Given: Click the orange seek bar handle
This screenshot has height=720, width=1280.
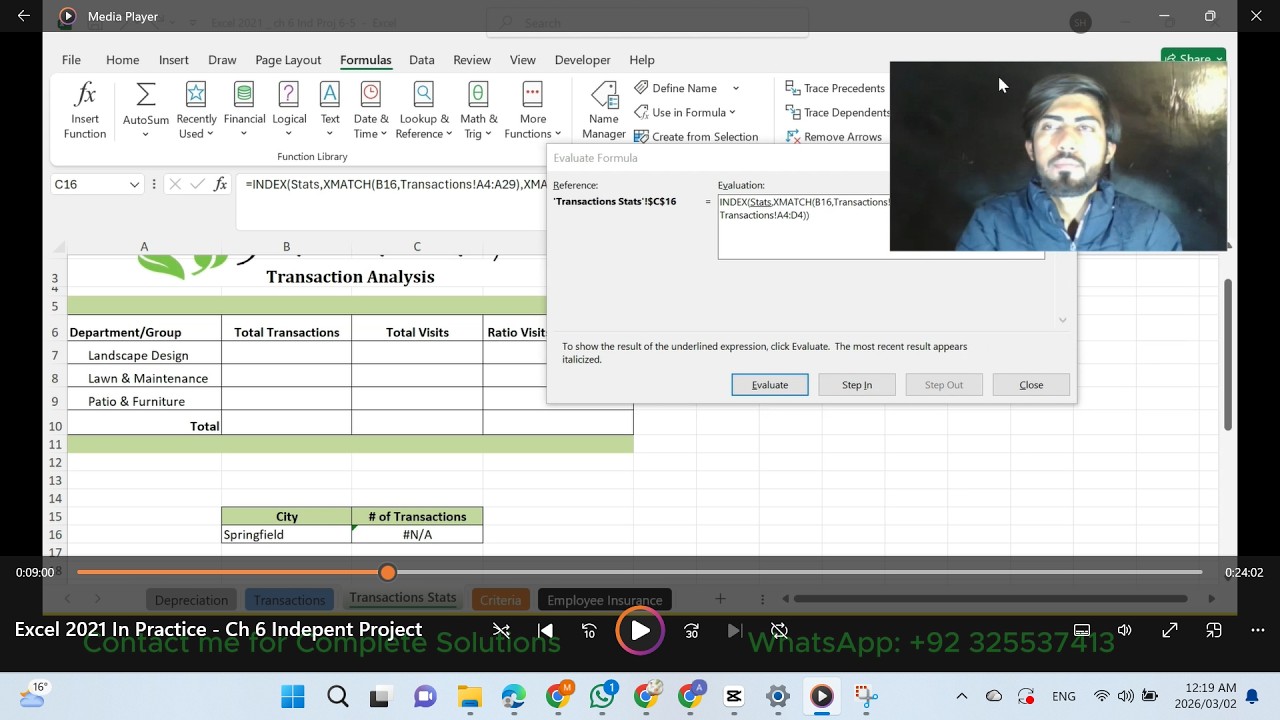Looking at the screenshot, I should pyautogui.click(x=388, y=572).
